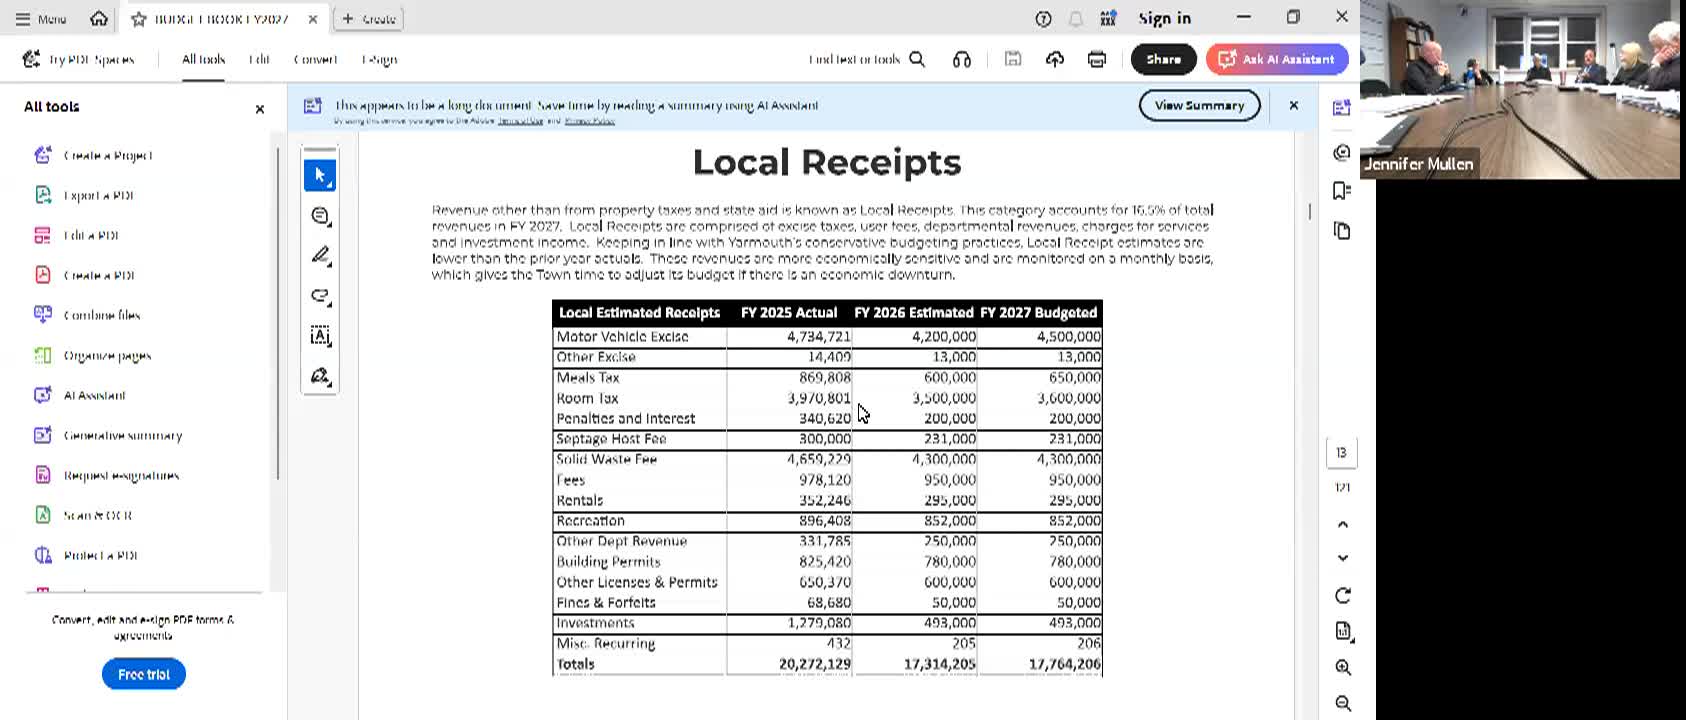
Task: Select the All tools tab
Action: coord(203,59)
